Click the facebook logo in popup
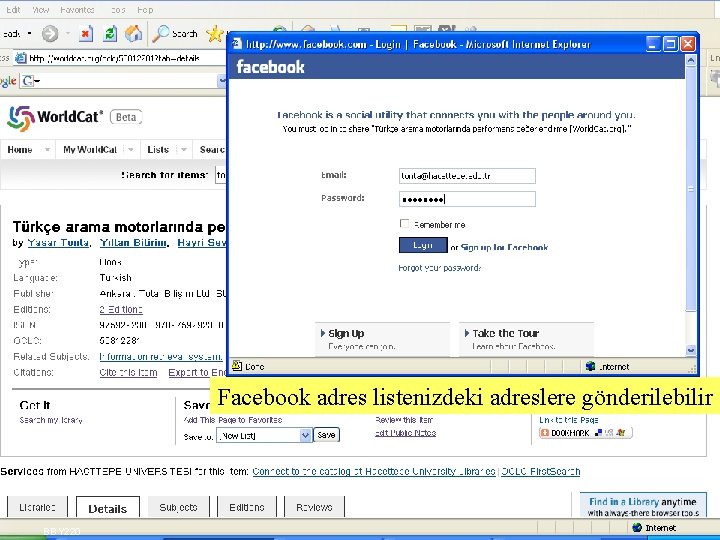The height and width of the screenshot is (540, 720). [x=270, y=67]
